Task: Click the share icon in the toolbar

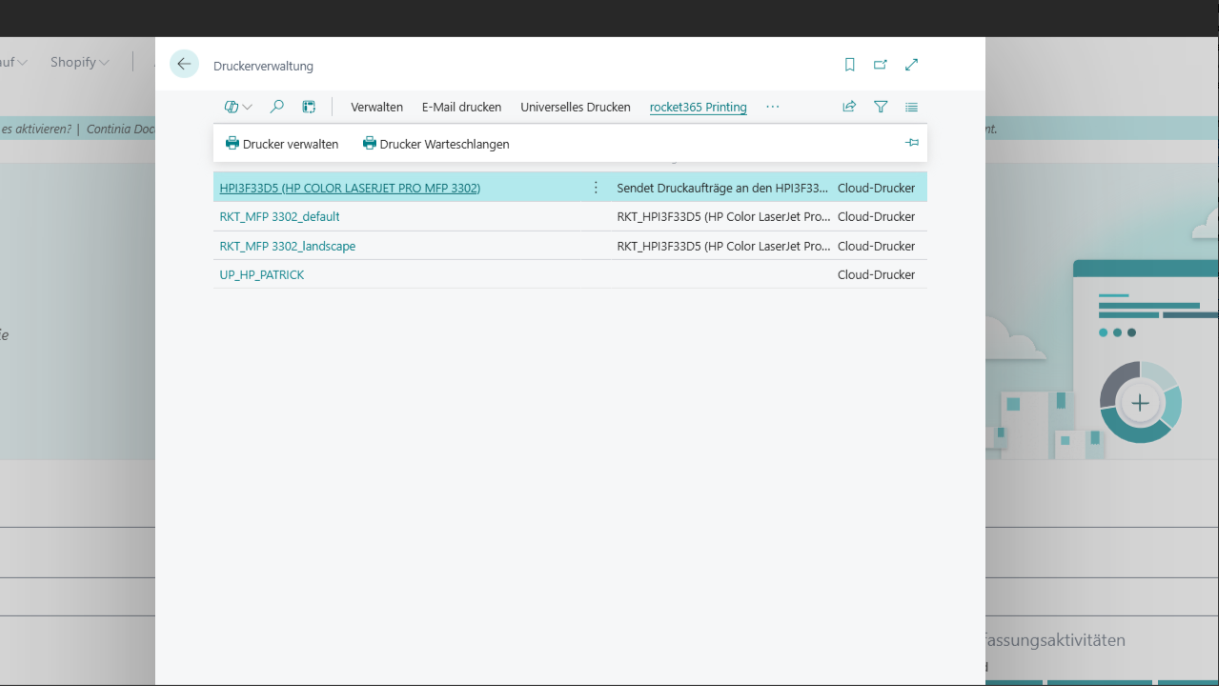Action: click(x=849, y=107)
